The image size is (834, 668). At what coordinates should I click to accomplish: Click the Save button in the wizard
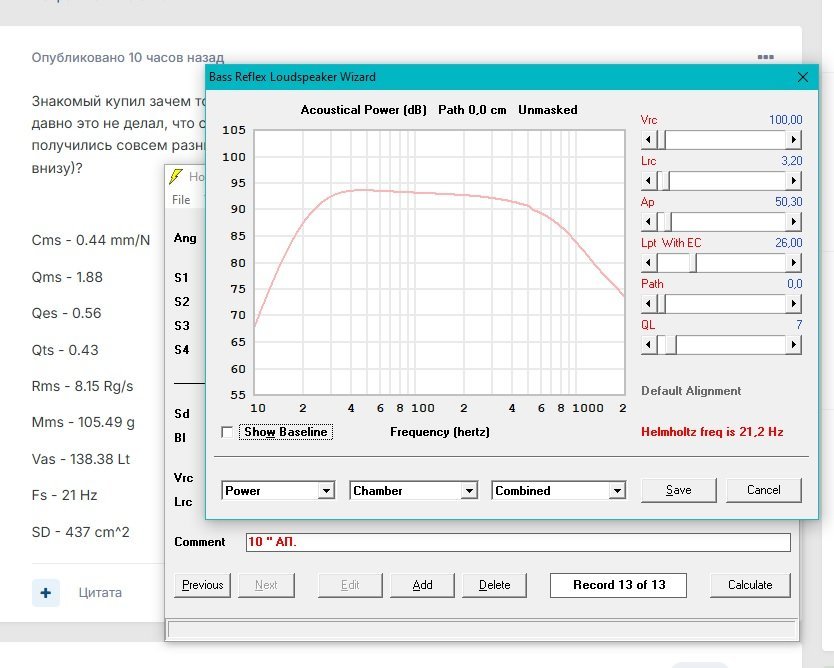pos(679,490)
